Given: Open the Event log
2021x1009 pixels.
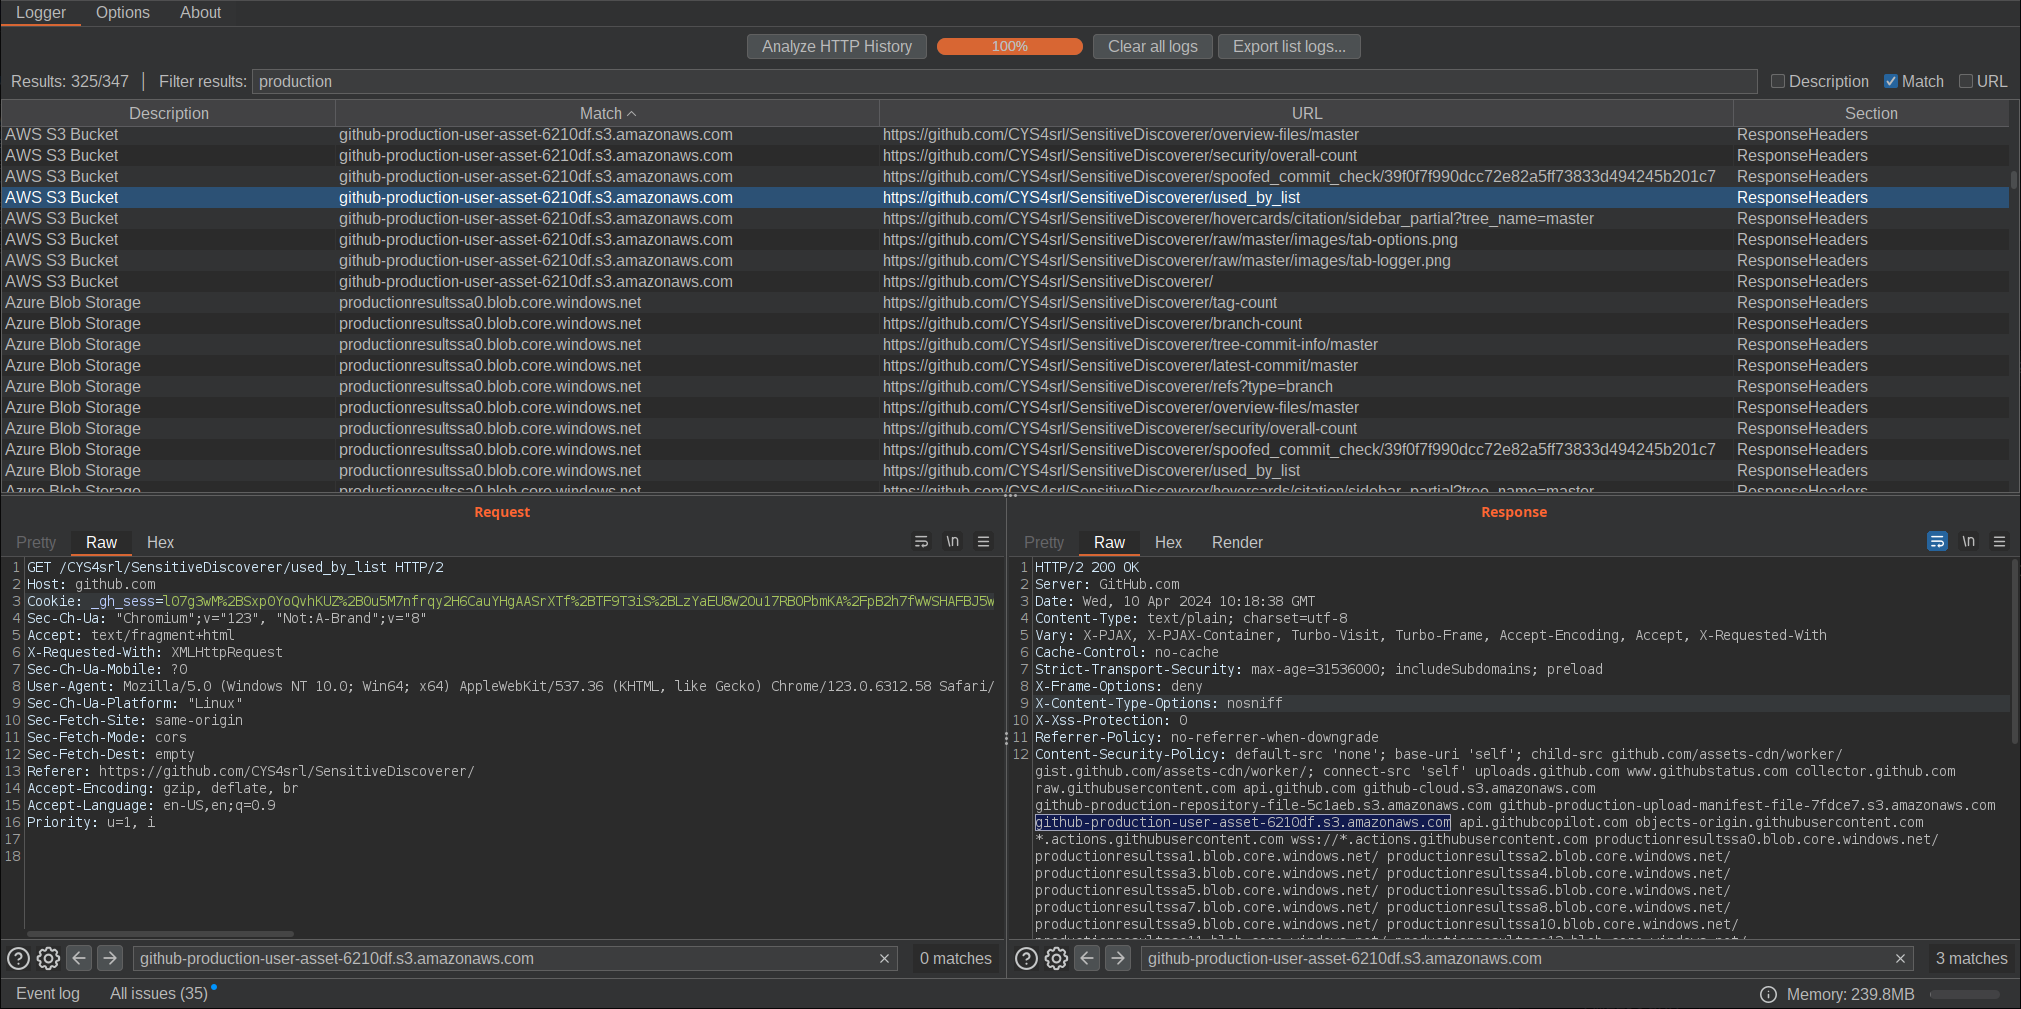Looking at the screenshot, I should tap(48, 994).
